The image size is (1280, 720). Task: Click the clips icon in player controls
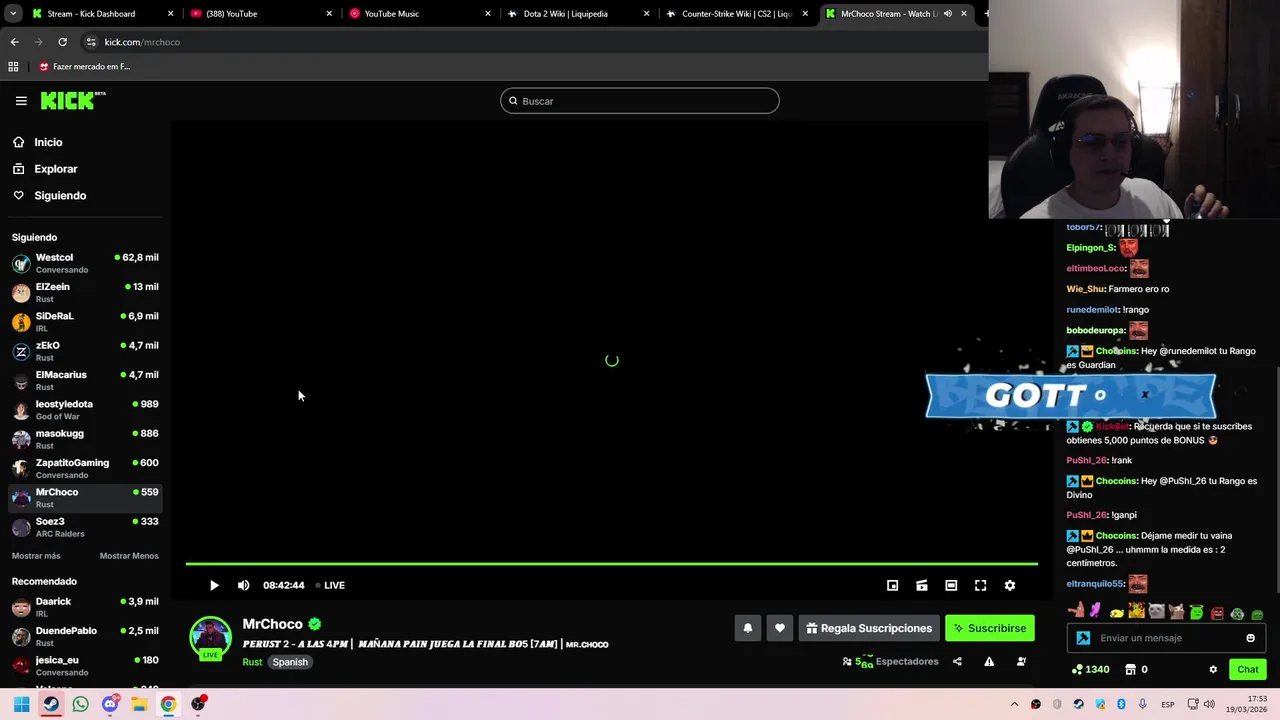[x=922, y=586]
